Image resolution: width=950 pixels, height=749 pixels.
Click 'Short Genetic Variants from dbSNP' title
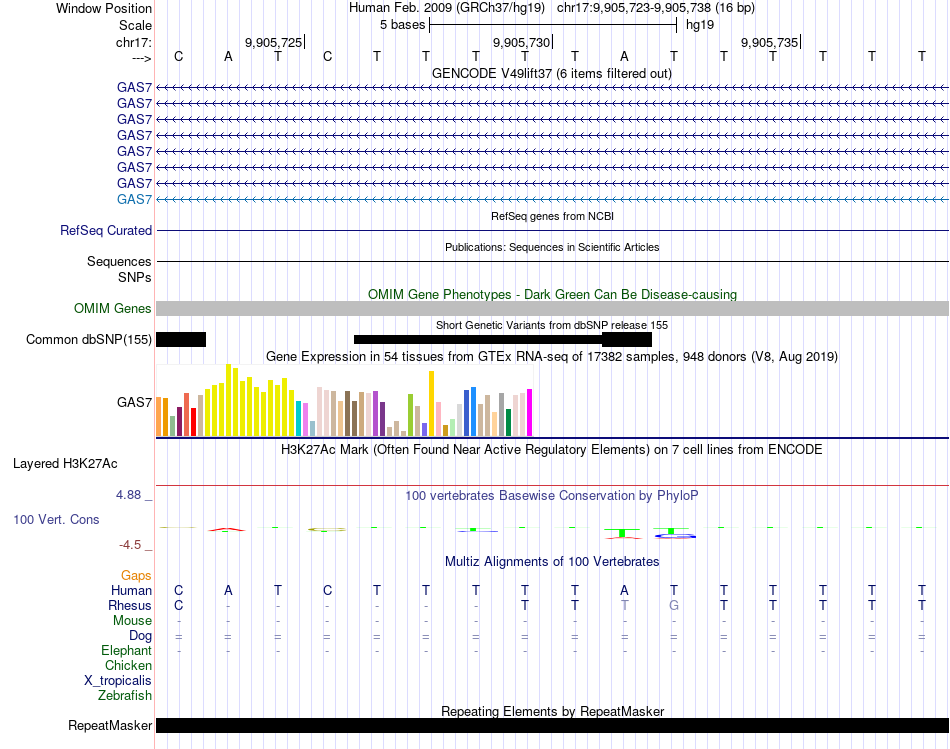pyautogui.click(x=552, y=325)
